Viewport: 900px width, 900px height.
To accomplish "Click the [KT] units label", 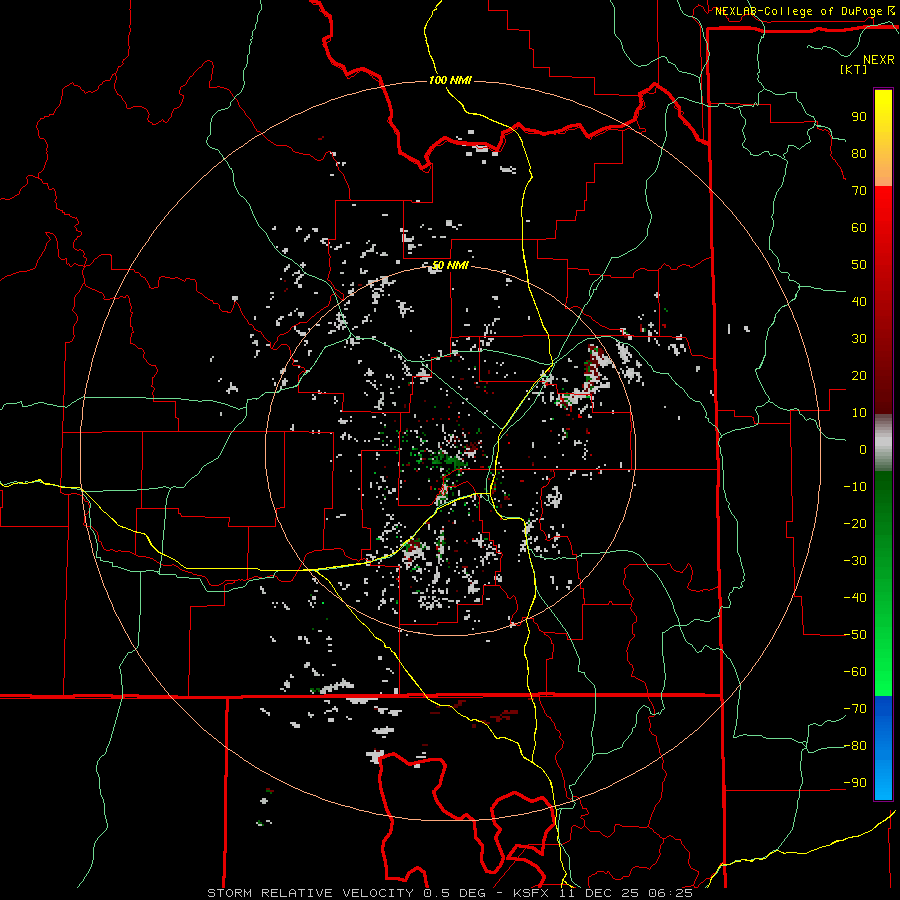I will (853, 69).
